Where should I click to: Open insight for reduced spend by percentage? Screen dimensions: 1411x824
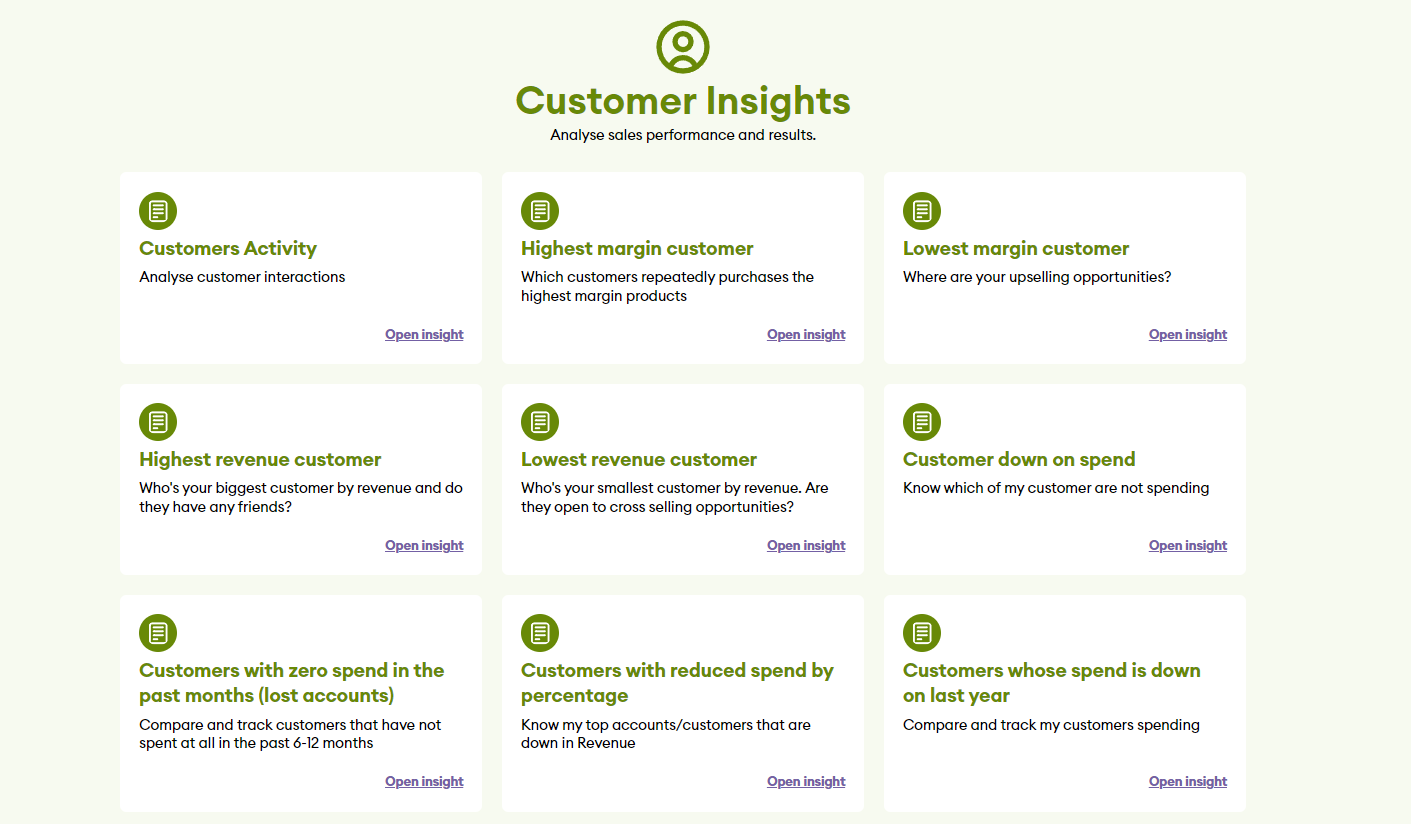pos(806,782)
